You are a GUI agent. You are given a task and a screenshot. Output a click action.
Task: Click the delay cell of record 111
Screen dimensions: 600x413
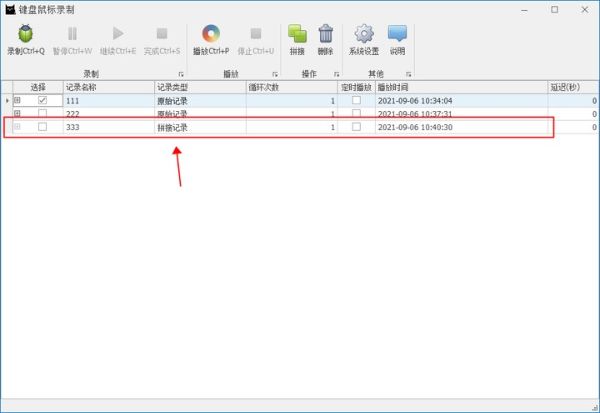[573, 101]
